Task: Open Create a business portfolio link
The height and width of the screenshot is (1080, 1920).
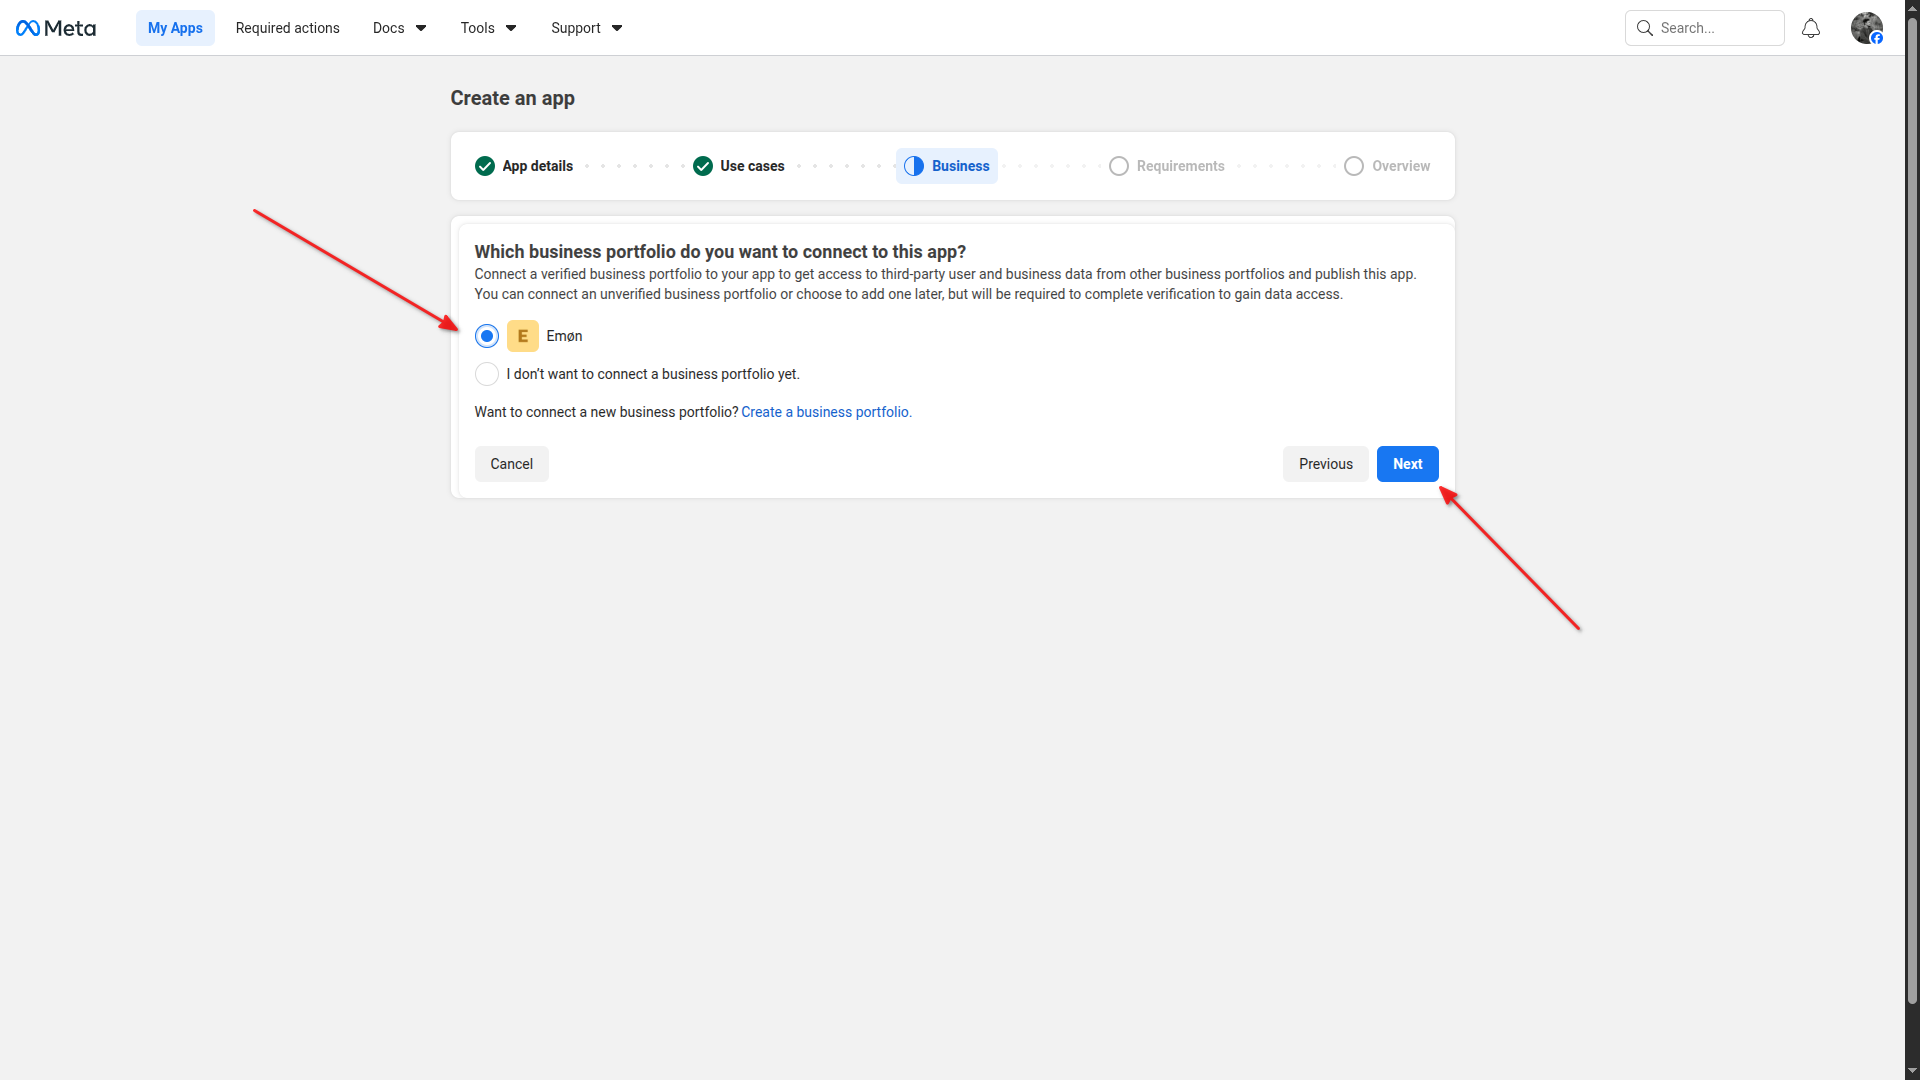Action: [x=826, y=412]
